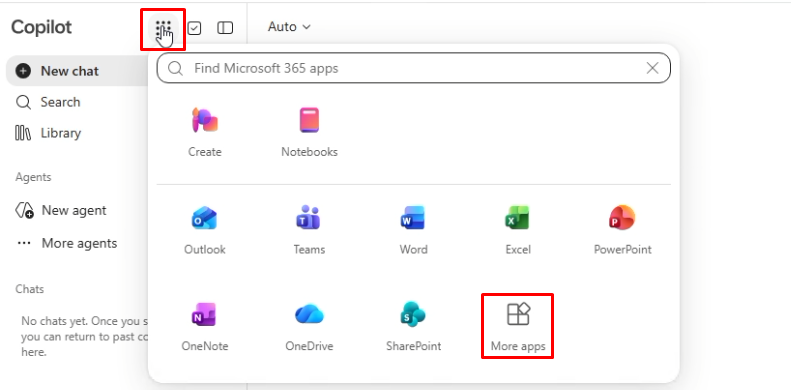The height and width of the screenshot is (390, 791).
Task: Click the 'No chats yet' message text
Action: pos(84,336)
